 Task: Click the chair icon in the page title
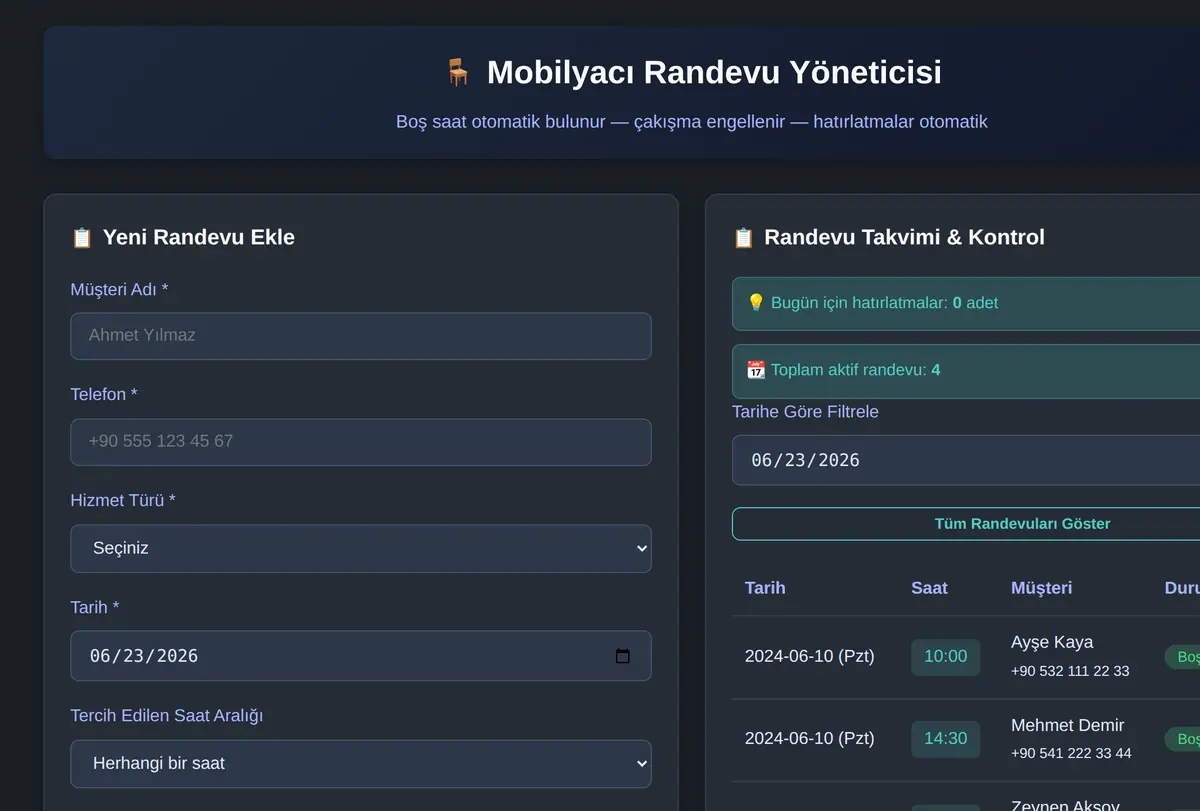458,72
